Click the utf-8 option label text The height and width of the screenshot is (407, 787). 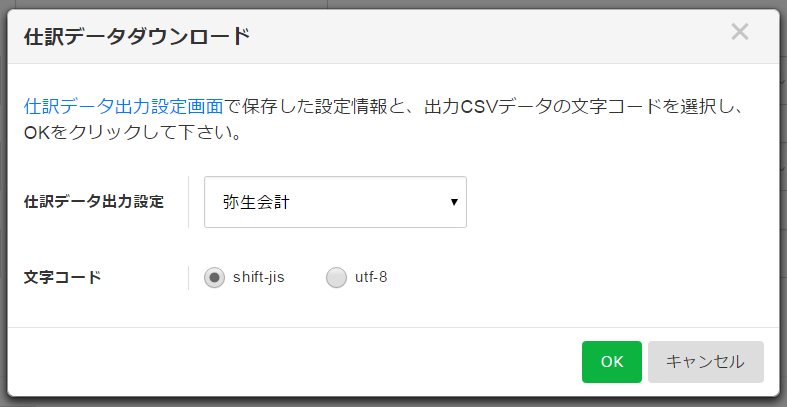[371, 278]
